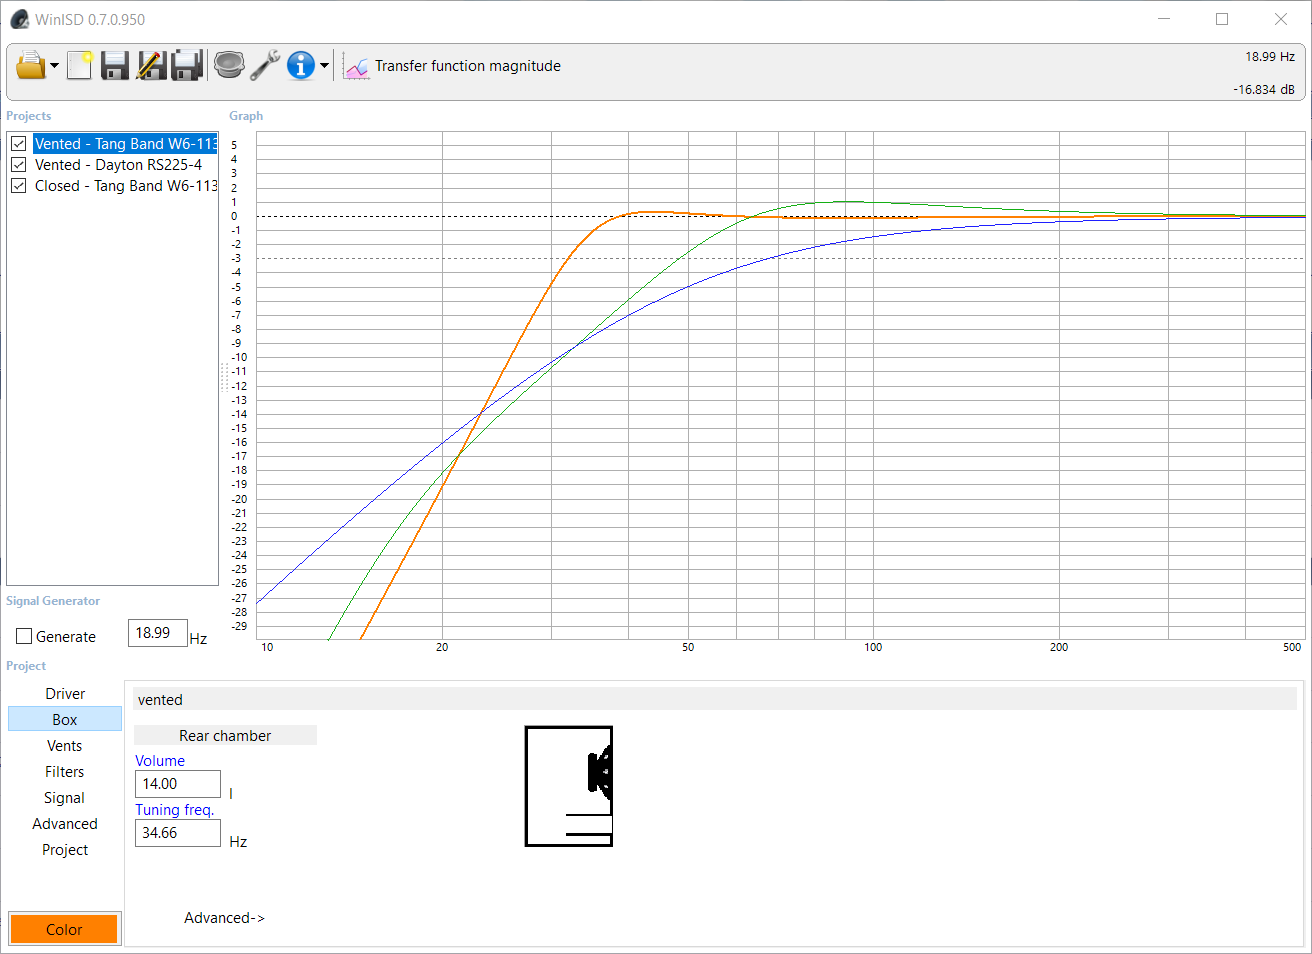Open the vented box type selector
The height and width of the screenshot is (954, 1312).
click(x=715, y=699)
